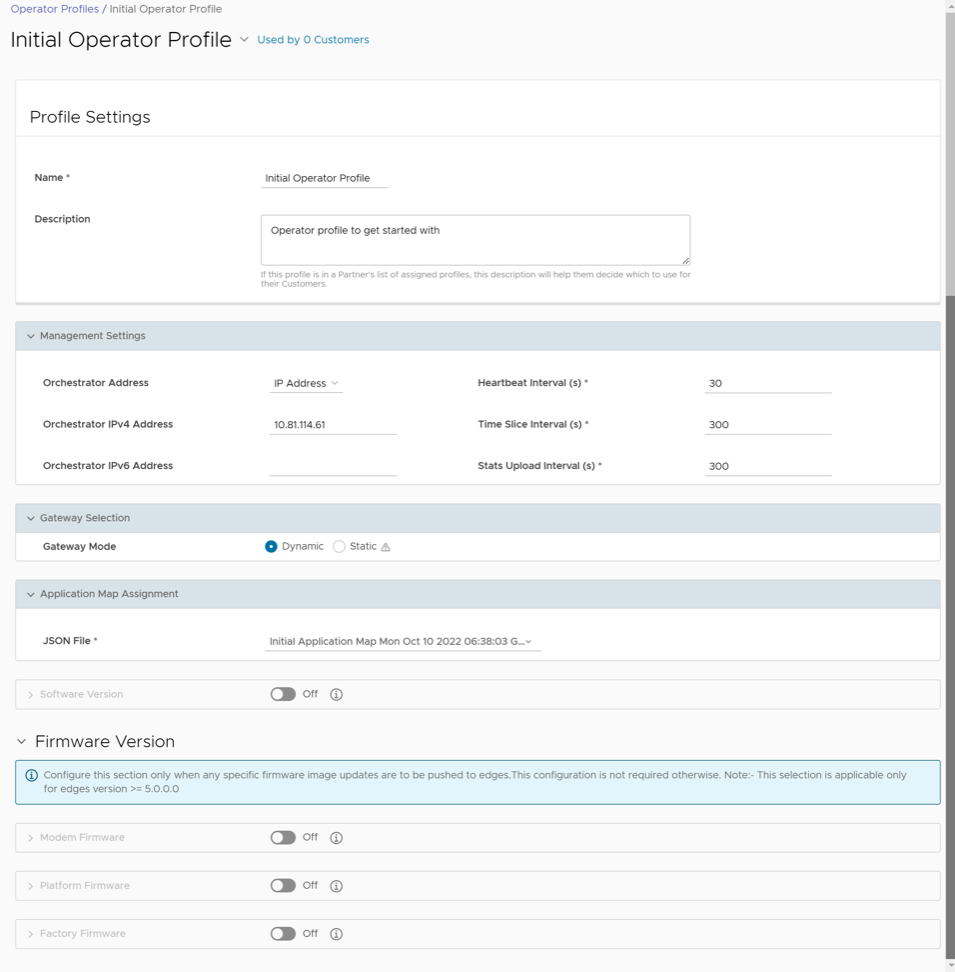
Task: Open the Used by 0 Customers link
Action: pyautogui.click(x=313, y=41)
